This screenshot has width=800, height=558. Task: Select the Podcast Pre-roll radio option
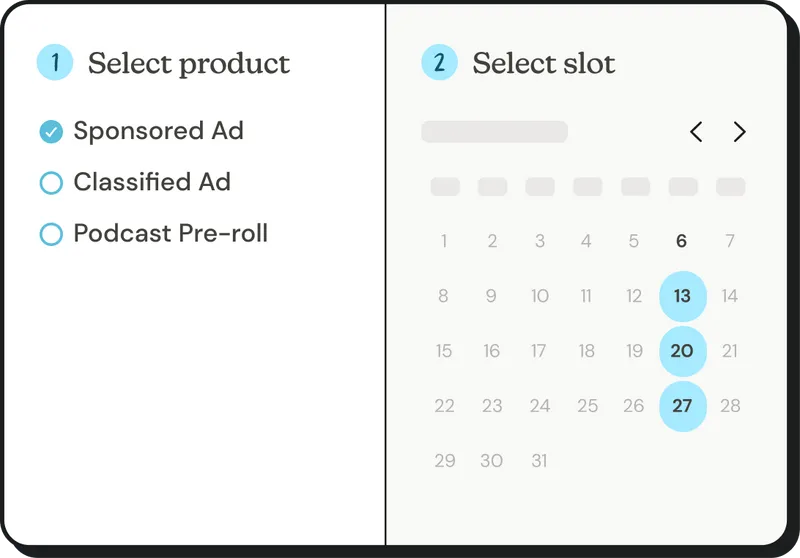[x=51, y=235]
